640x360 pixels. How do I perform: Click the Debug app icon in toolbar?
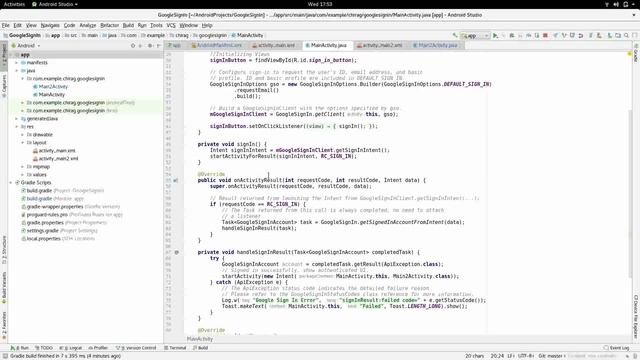pos(512,36)
